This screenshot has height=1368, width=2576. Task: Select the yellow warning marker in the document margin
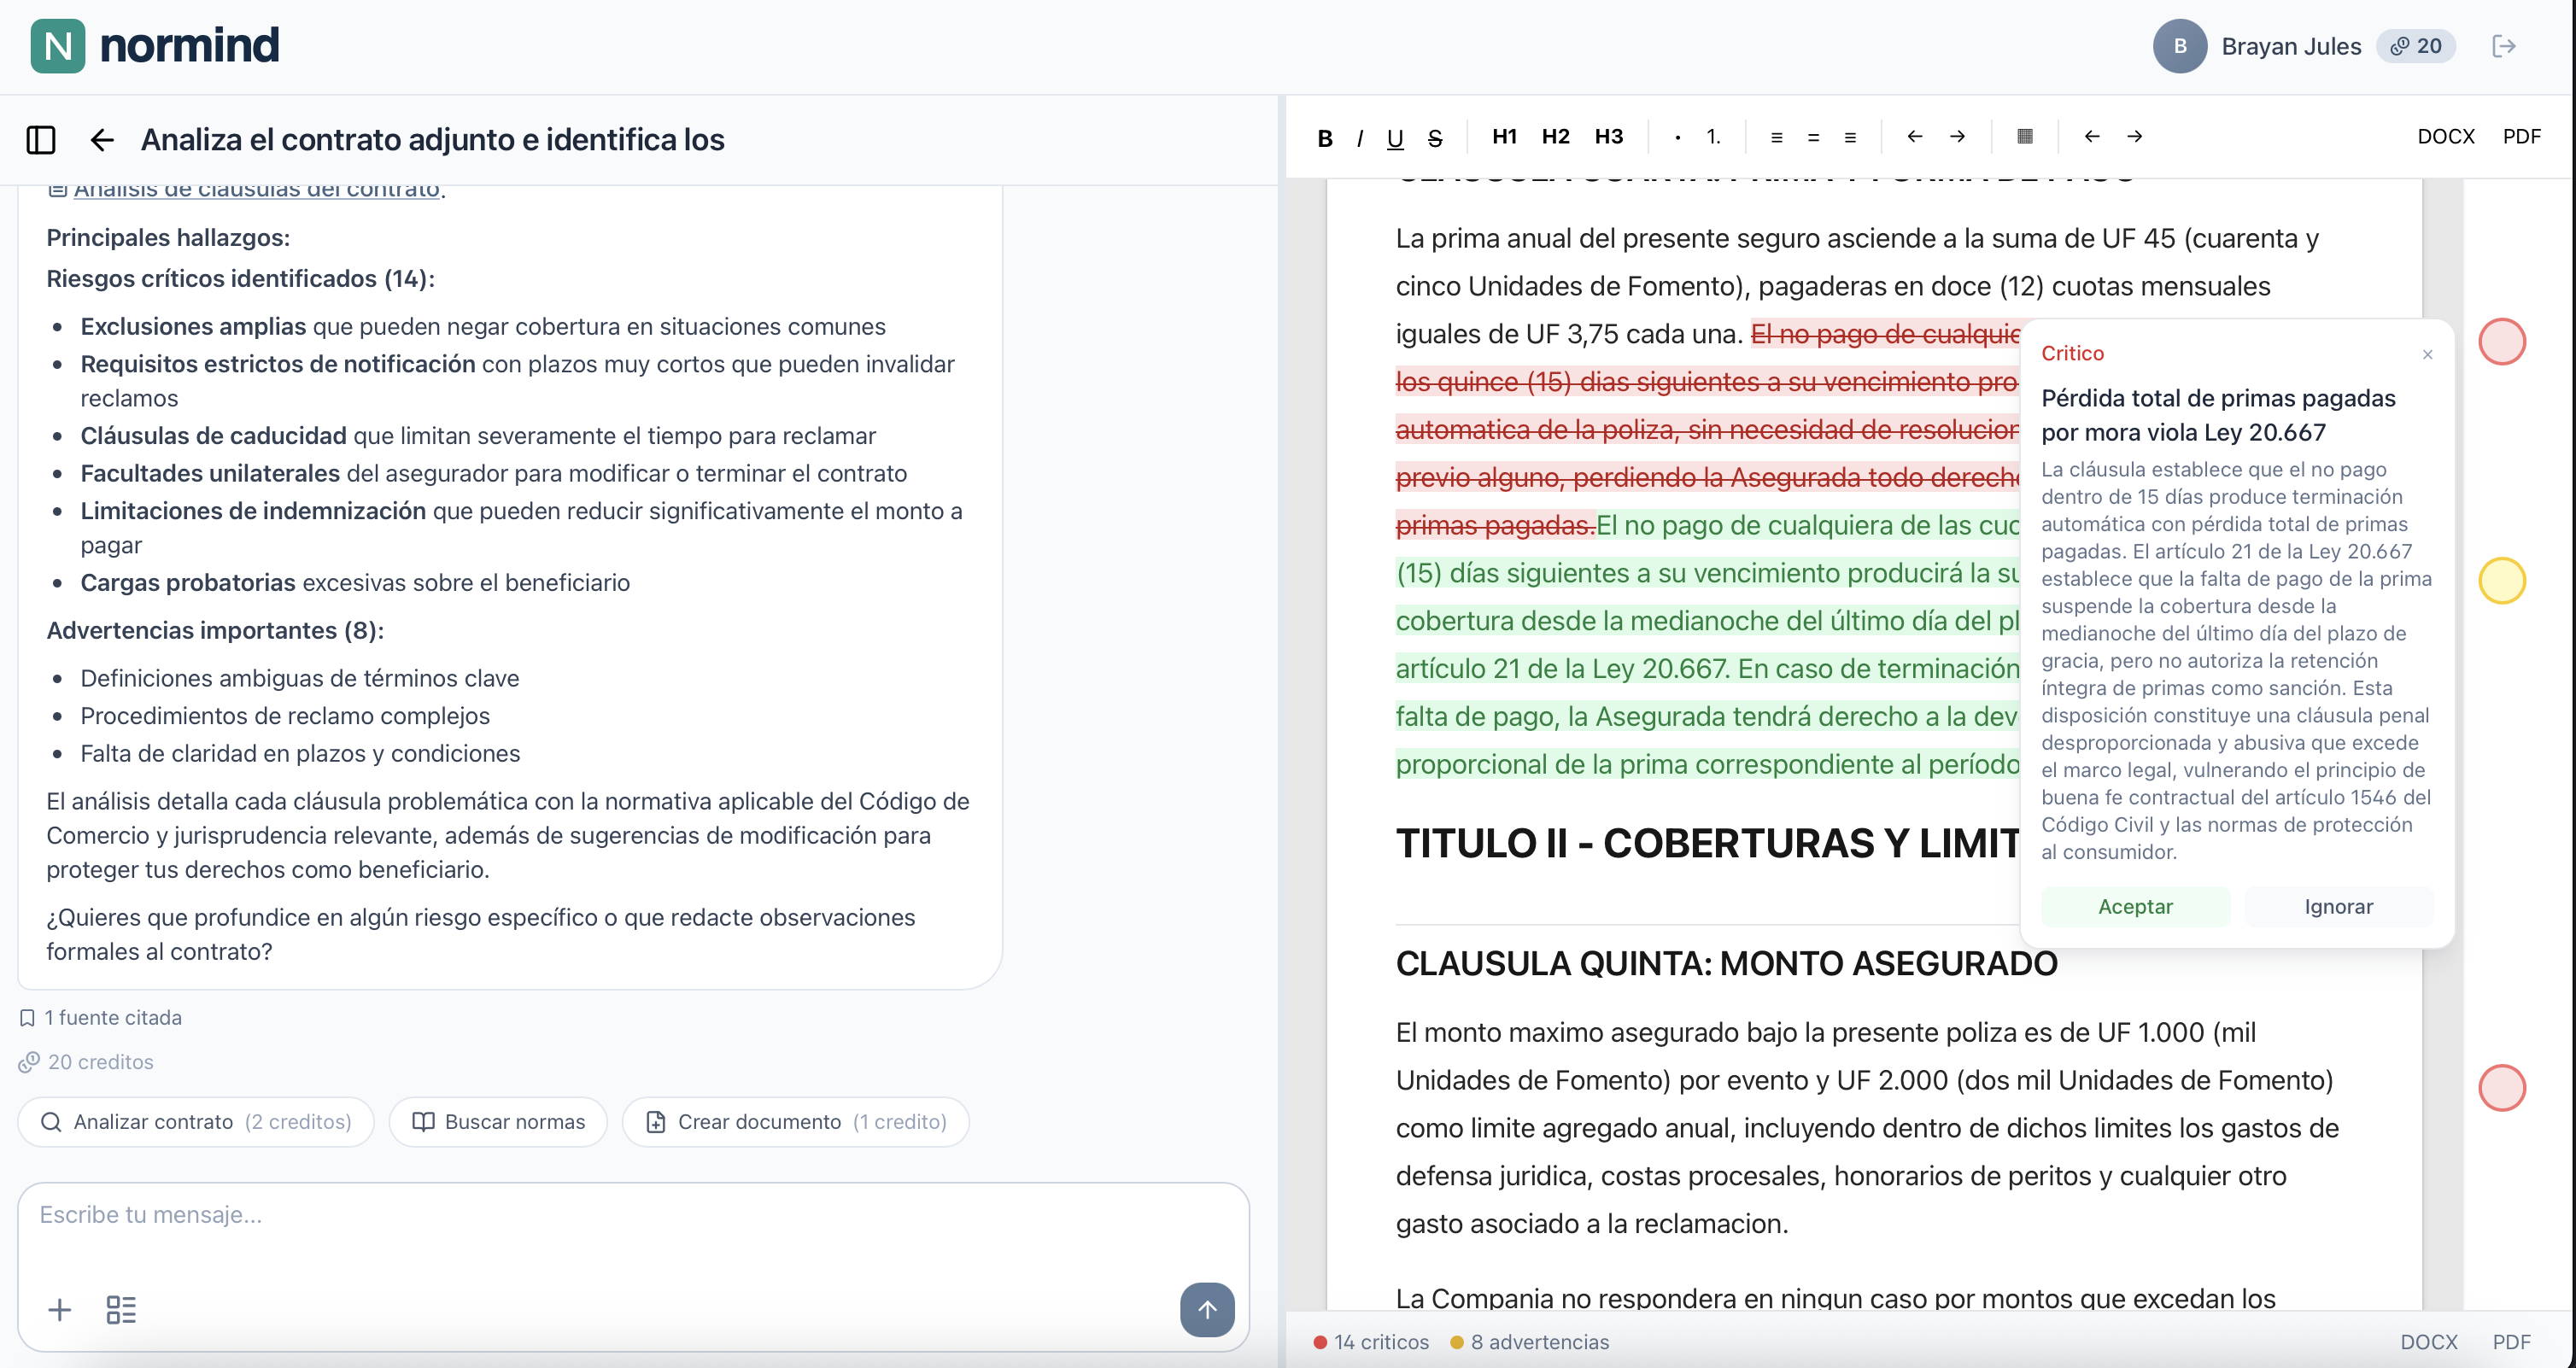pyautogui.click(x=2501, y=581)
